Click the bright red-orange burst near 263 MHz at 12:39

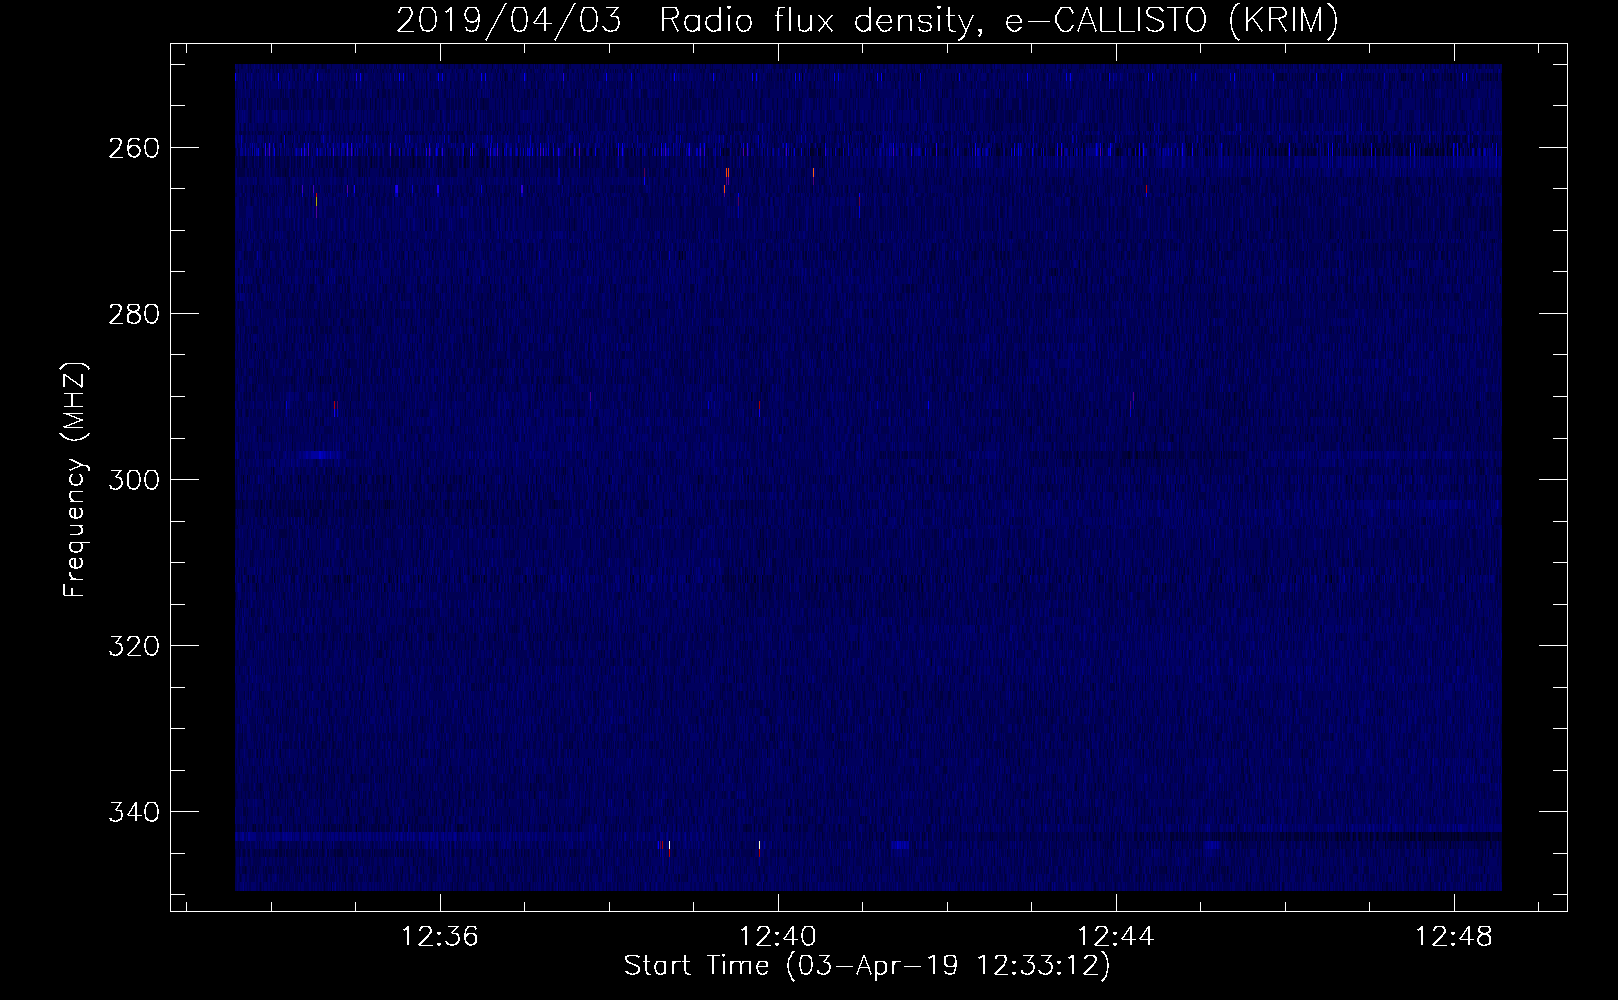[x=727, y=174]
